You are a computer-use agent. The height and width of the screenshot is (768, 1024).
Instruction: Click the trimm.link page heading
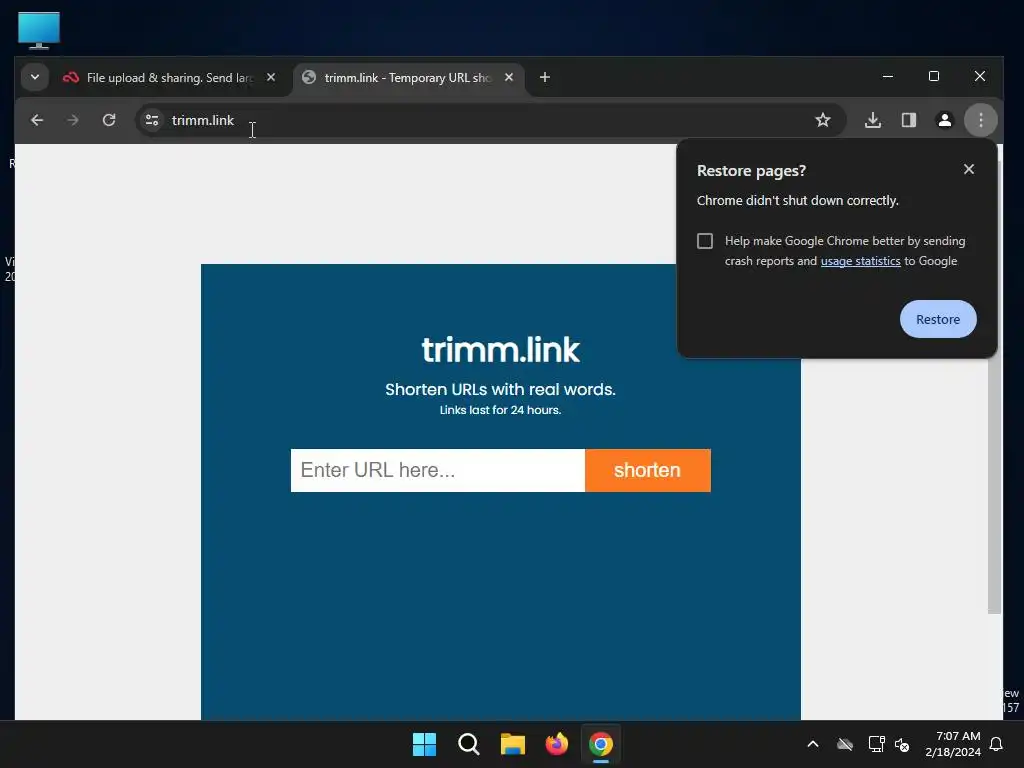(x=500, y=350)
